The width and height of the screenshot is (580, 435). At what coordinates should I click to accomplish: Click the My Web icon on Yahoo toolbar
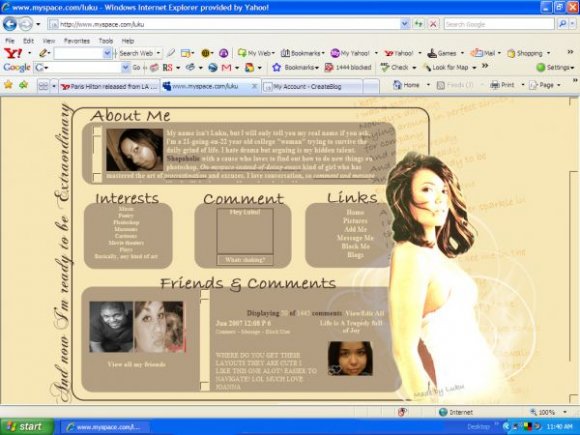click(242, 53)
